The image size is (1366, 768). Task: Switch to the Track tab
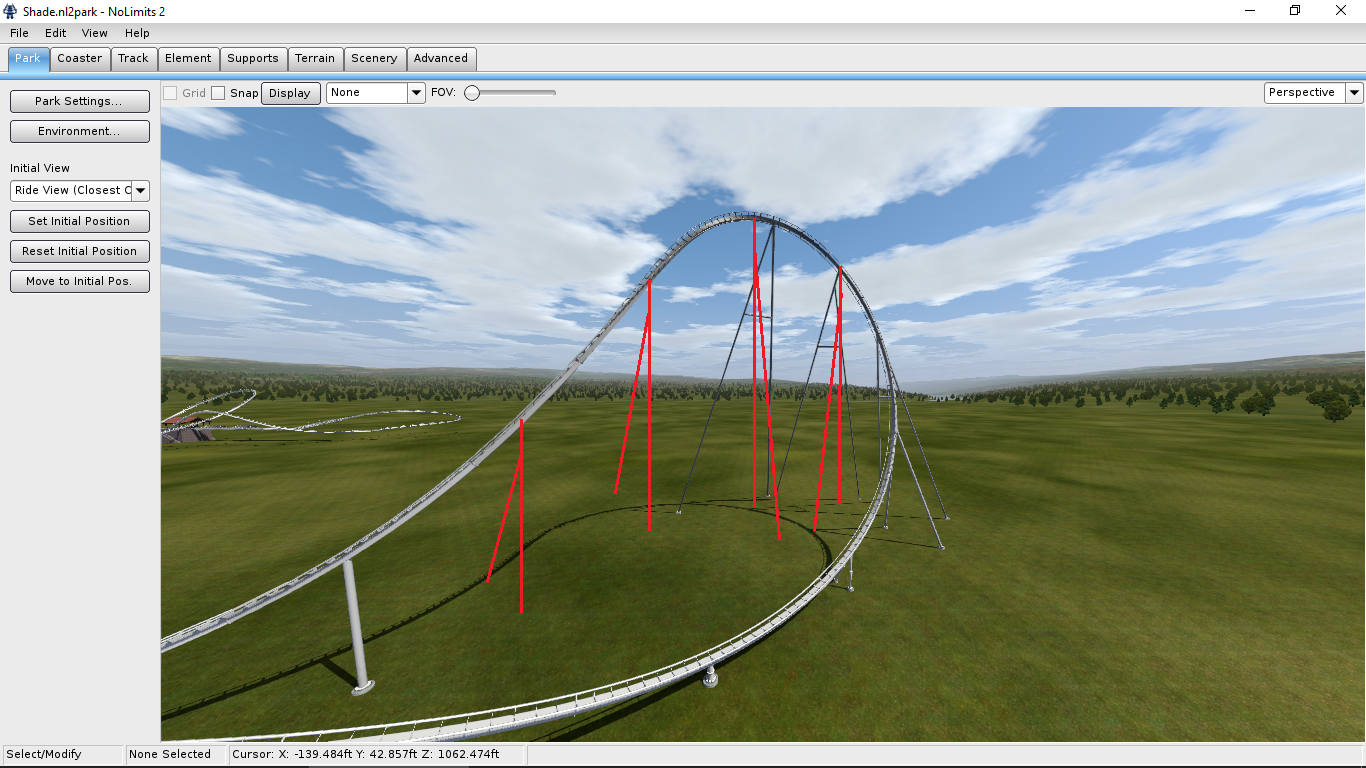(133, 58)
